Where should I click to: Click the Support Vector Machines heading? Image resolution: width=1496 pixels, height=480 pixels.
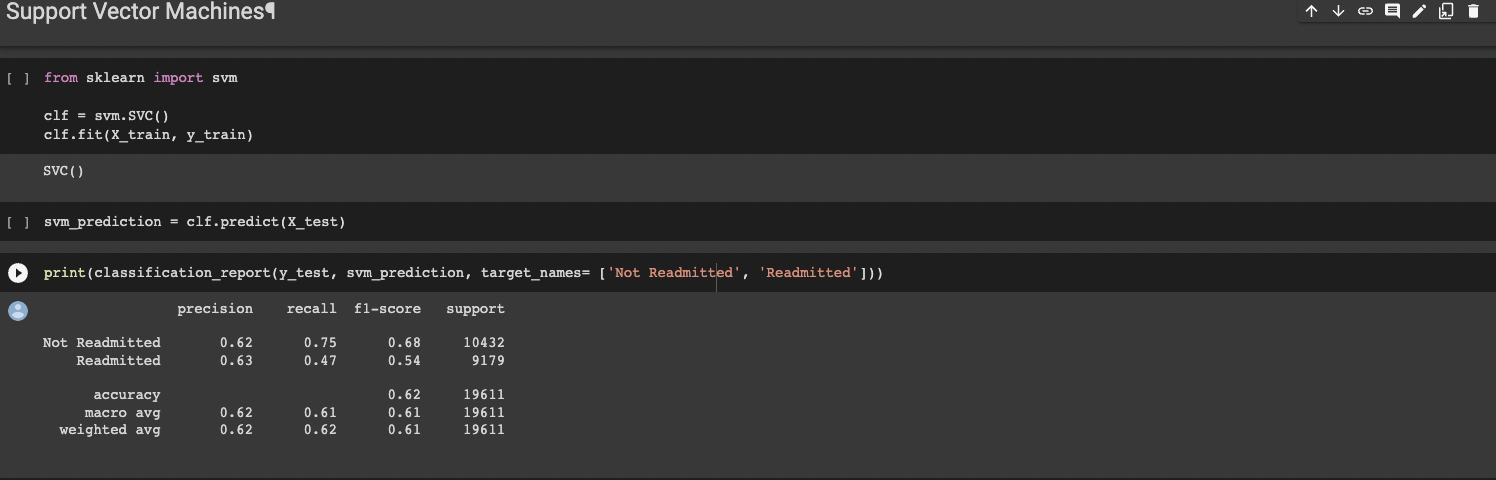[x=140, y=12]
